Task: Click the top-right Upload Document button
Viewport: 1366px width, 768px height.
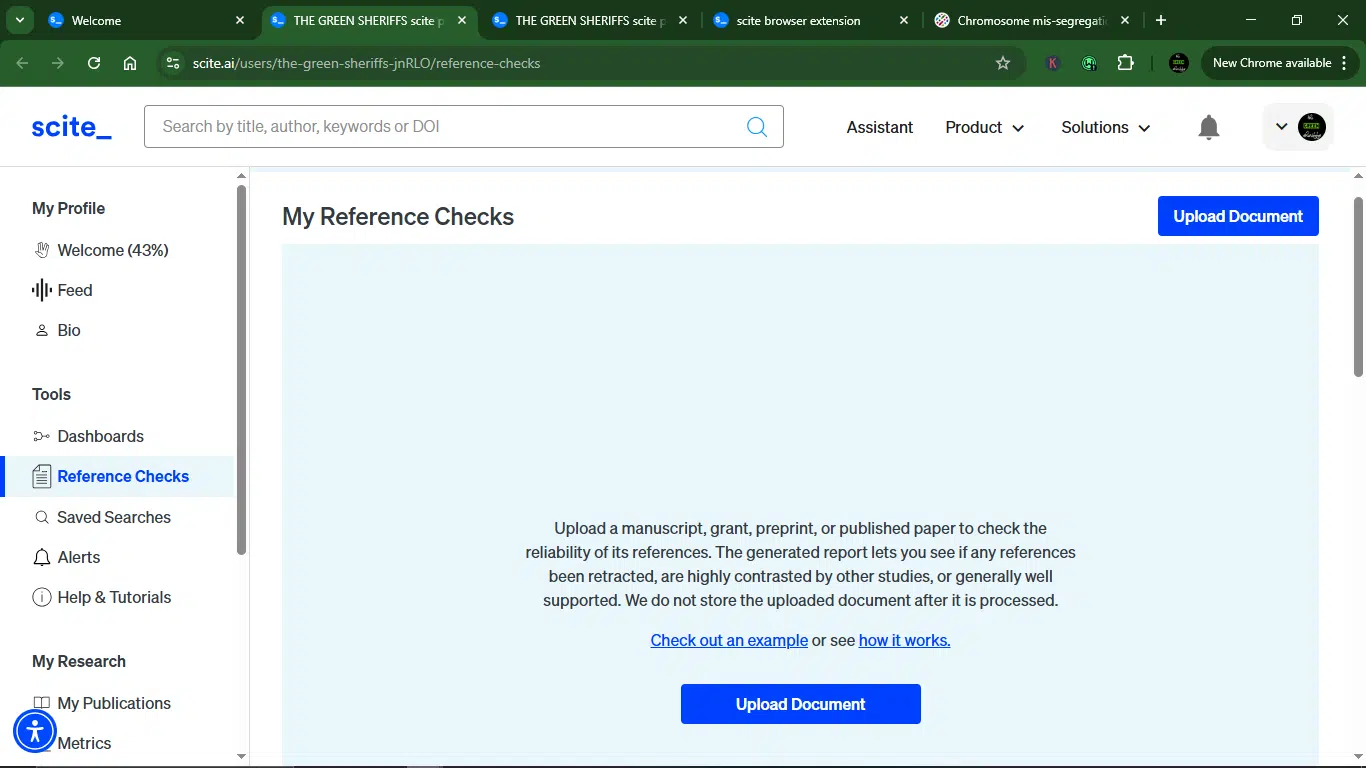Action: tap(1238, 216)
